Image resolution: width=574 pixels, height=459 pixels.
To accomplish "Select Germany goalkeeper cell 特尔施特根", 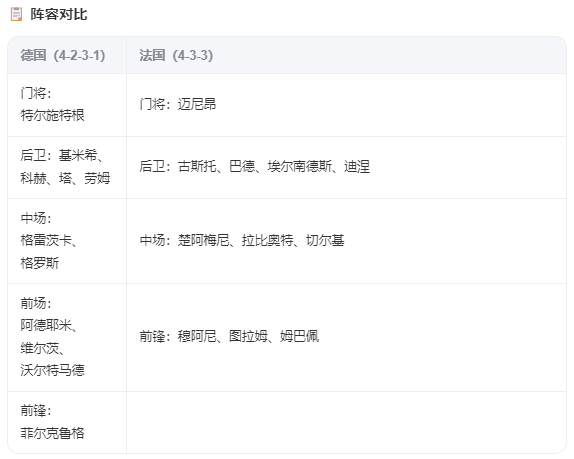I will (x=67, y=105).
